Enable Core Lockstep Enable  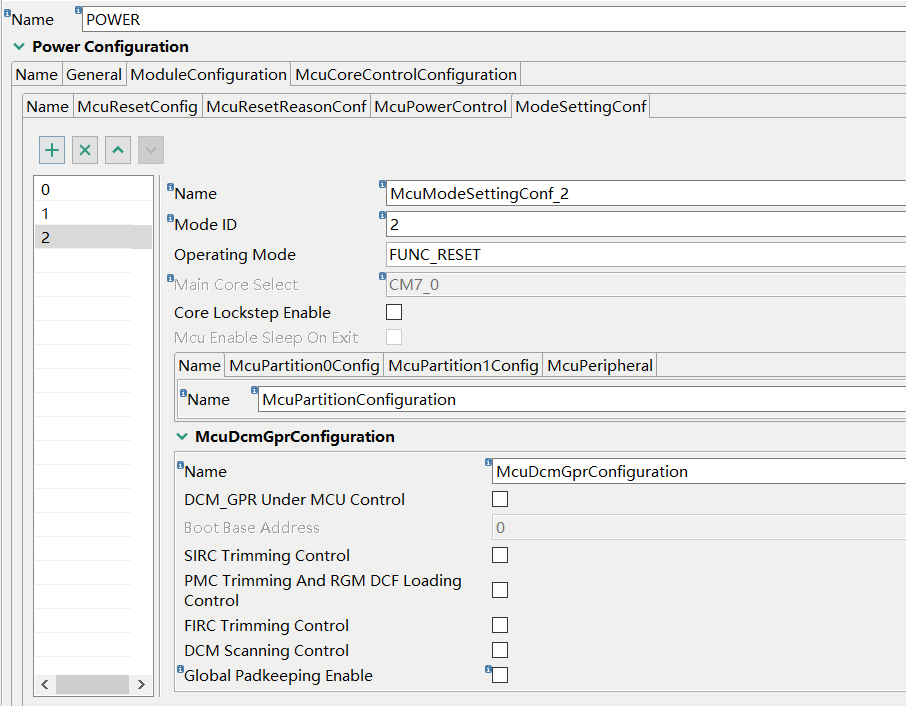click(x=393, y=312)
